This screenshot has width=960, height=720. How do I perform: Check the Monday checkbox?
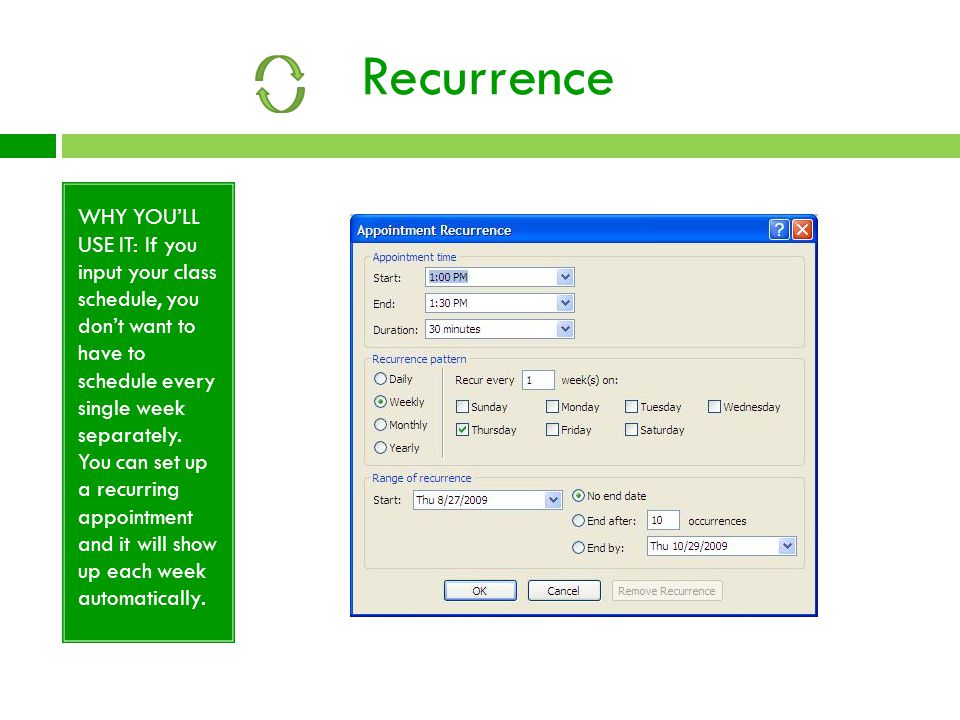552,407
